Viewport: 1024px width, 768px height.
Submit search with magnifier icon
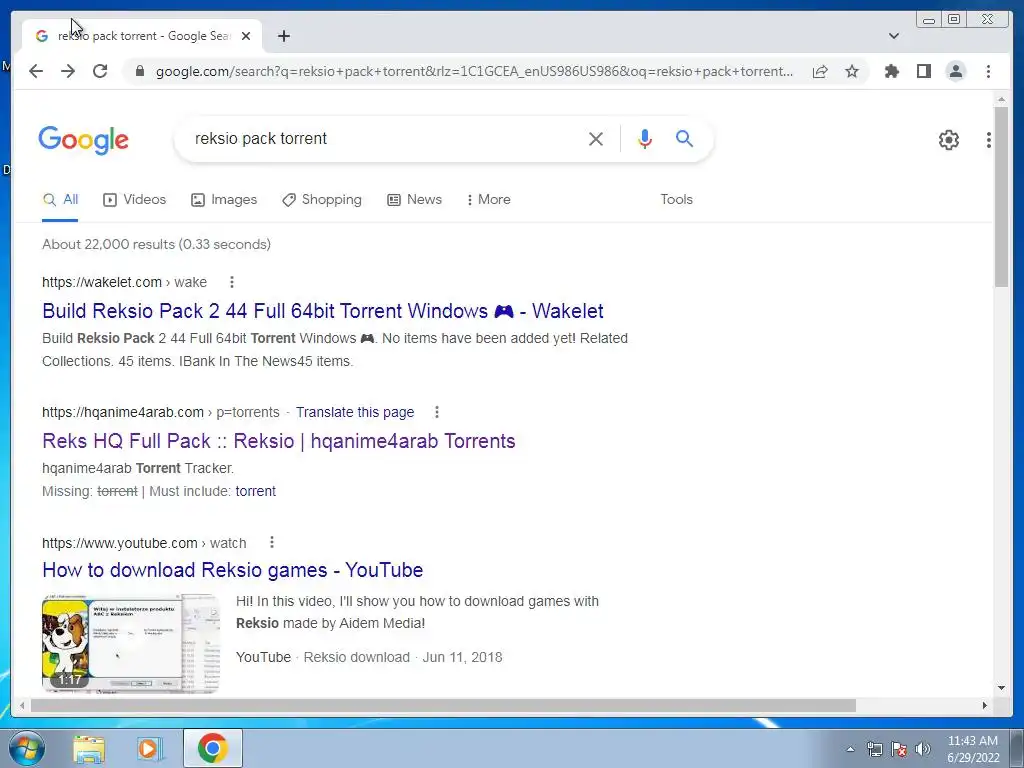coord(684,138)
